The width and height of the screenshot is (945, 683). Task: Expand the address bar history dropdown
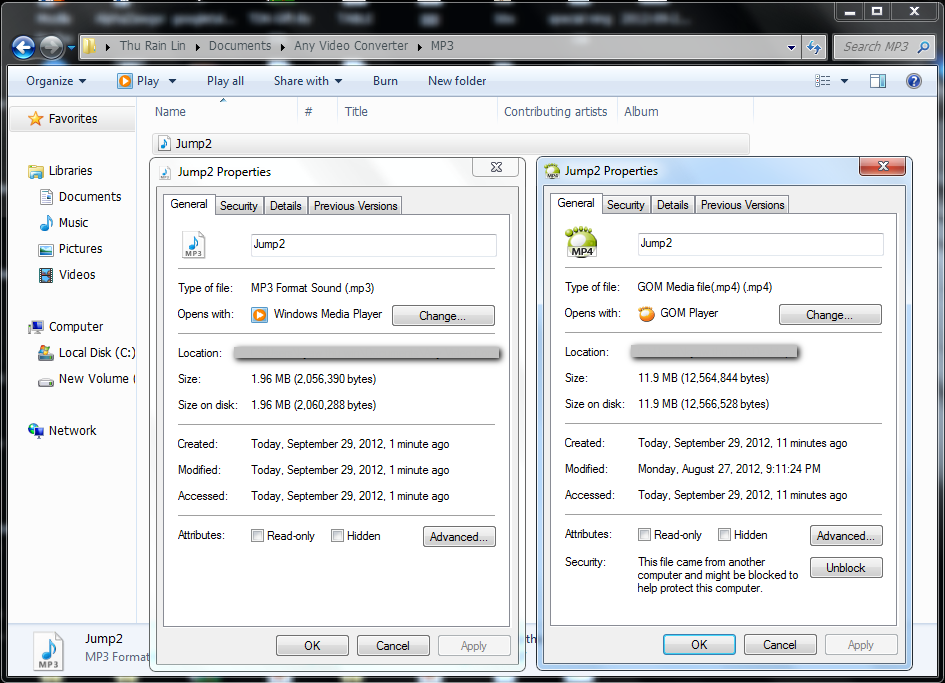point(791,47)
